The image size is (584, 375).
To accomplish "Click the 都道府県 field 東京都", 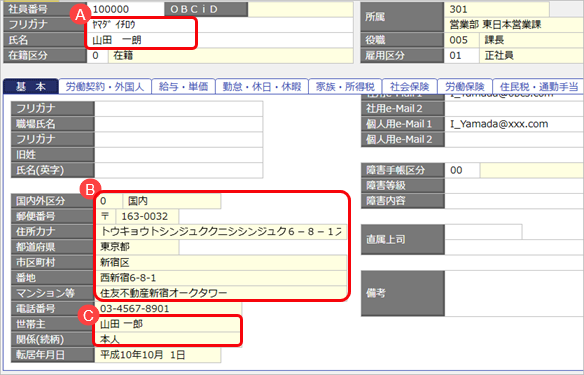I will (x=137, y=247).
